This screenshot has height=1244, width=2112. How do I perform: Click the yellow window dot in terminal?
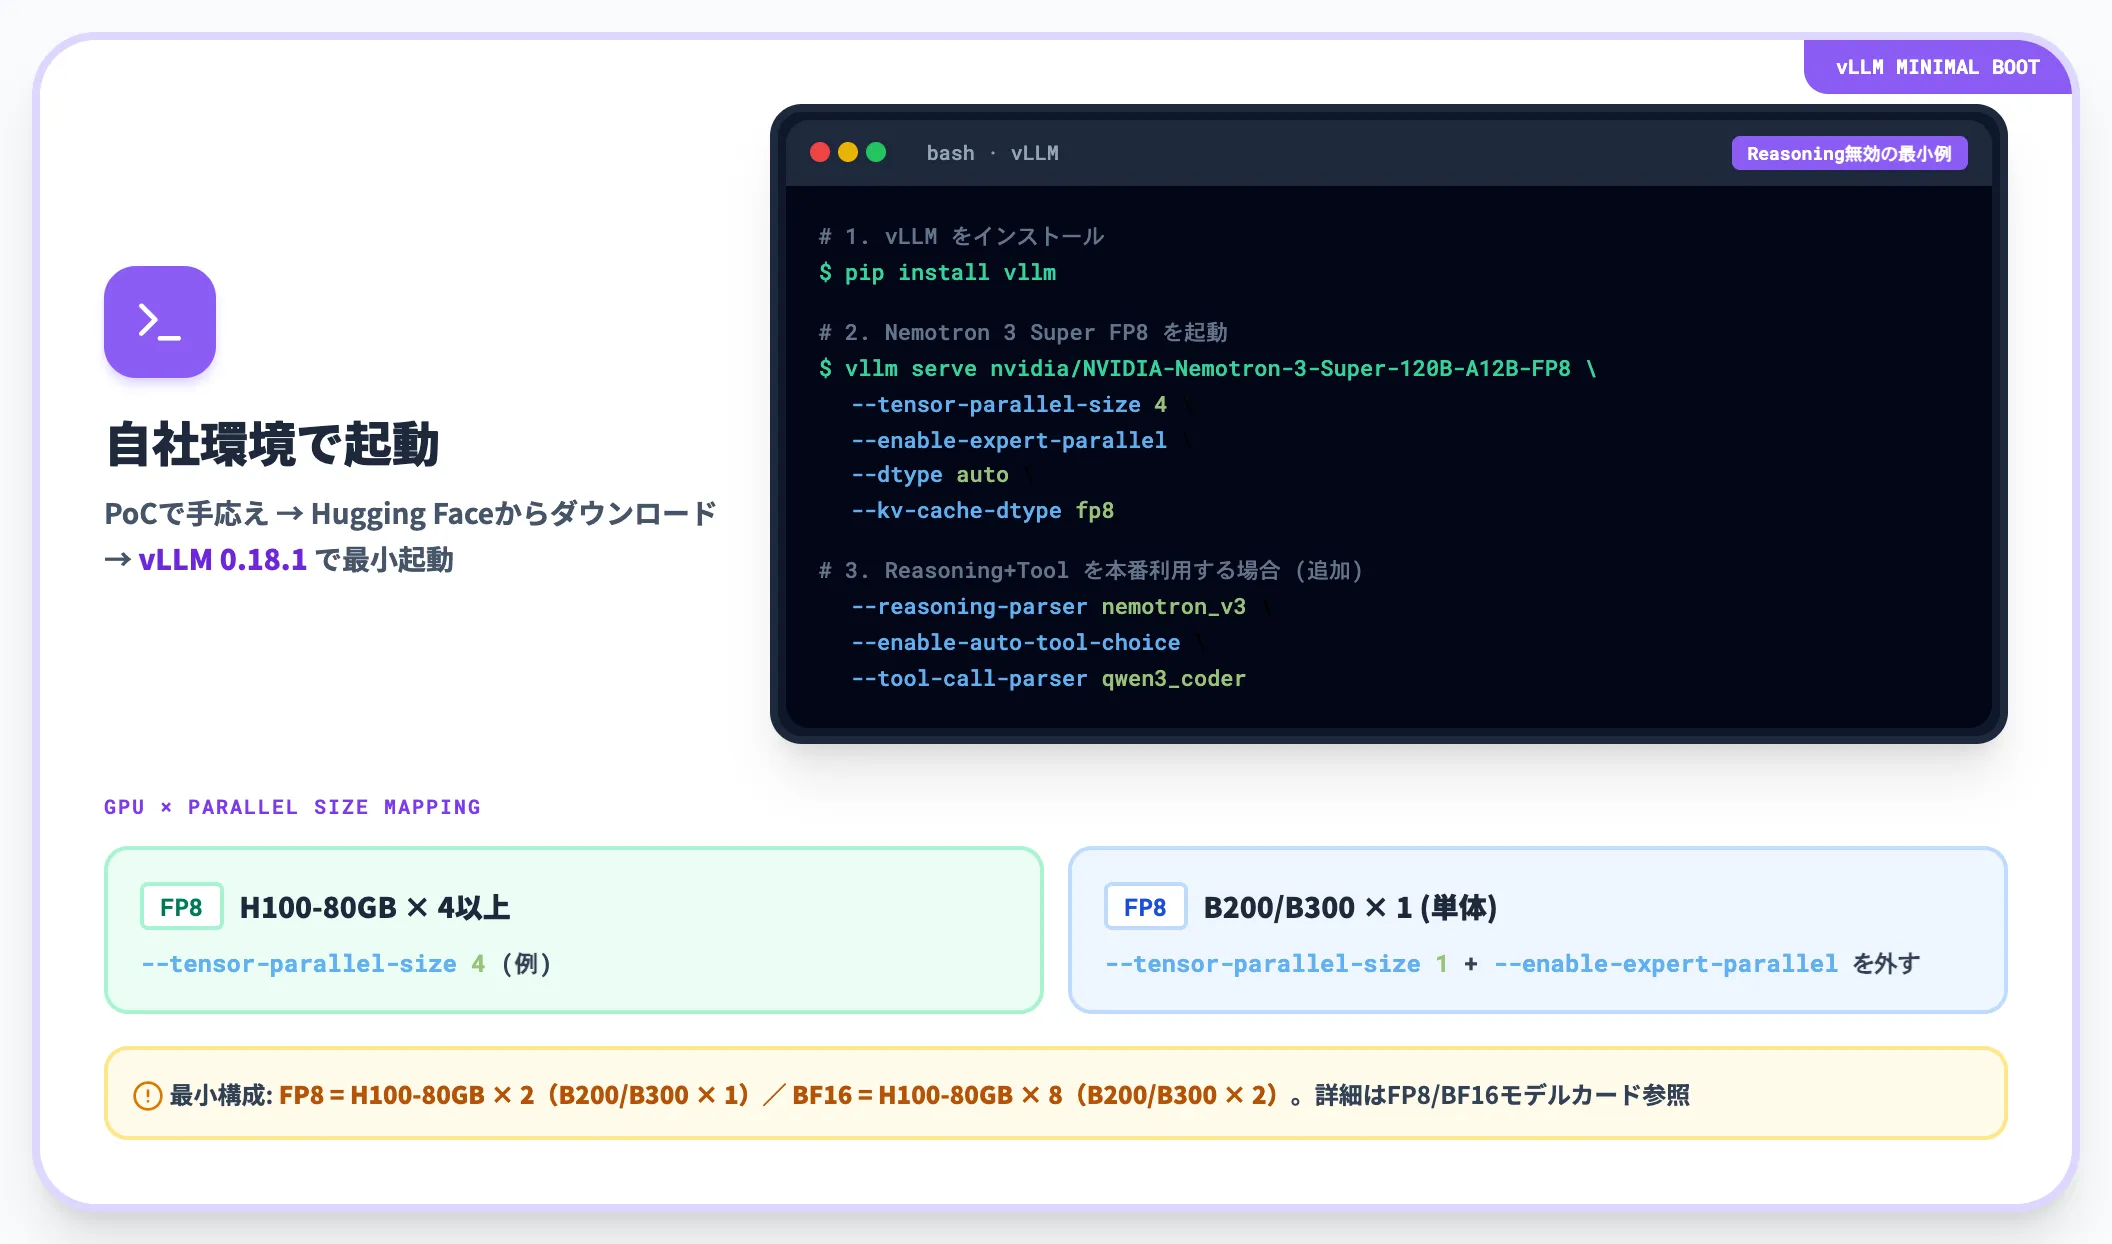(848, 152)
